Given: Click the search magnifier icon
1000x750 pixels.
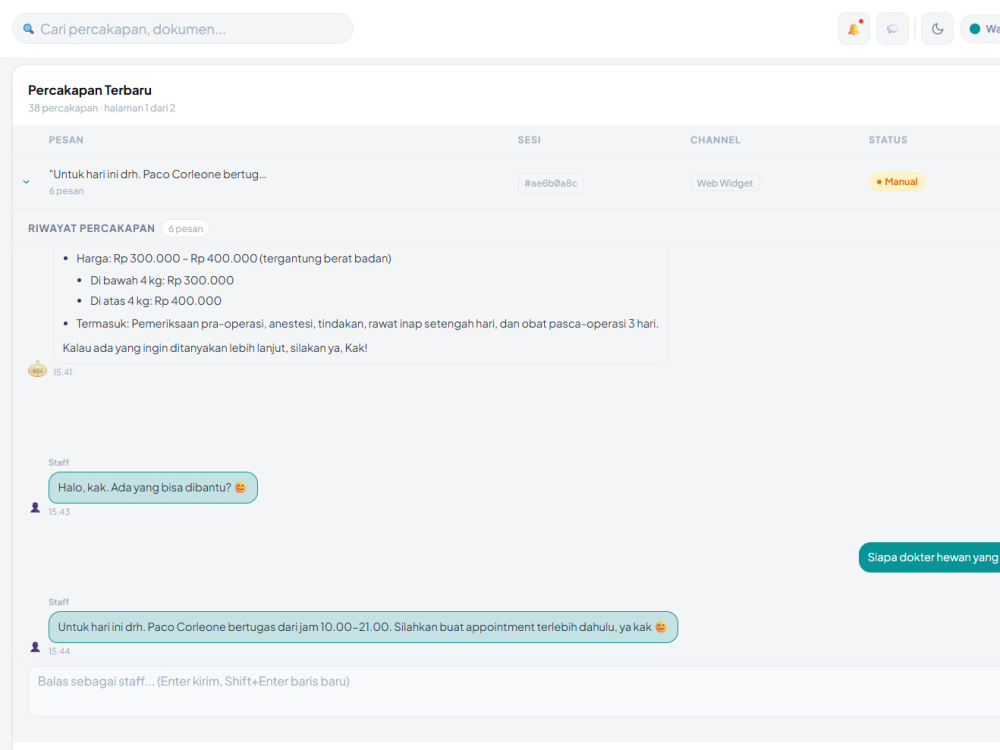Looking at the screenshot, I should pos(28,29).
